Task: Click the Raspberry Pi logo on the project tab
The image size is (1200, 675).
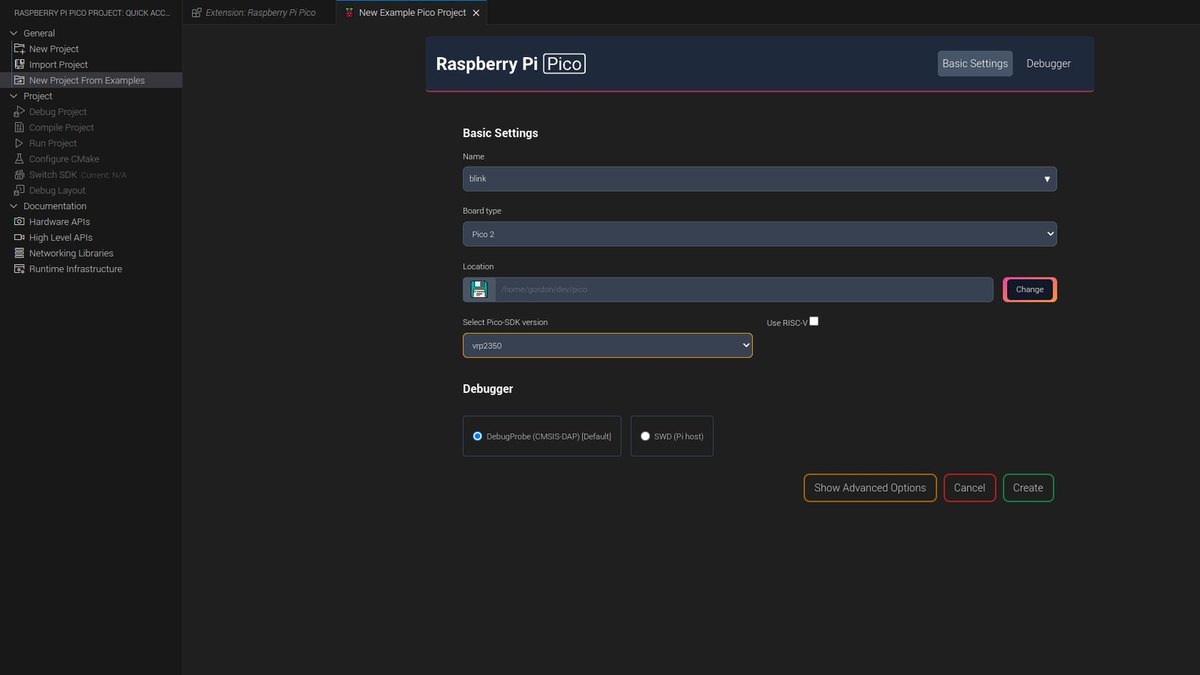Action: click(x=348, y=13)
